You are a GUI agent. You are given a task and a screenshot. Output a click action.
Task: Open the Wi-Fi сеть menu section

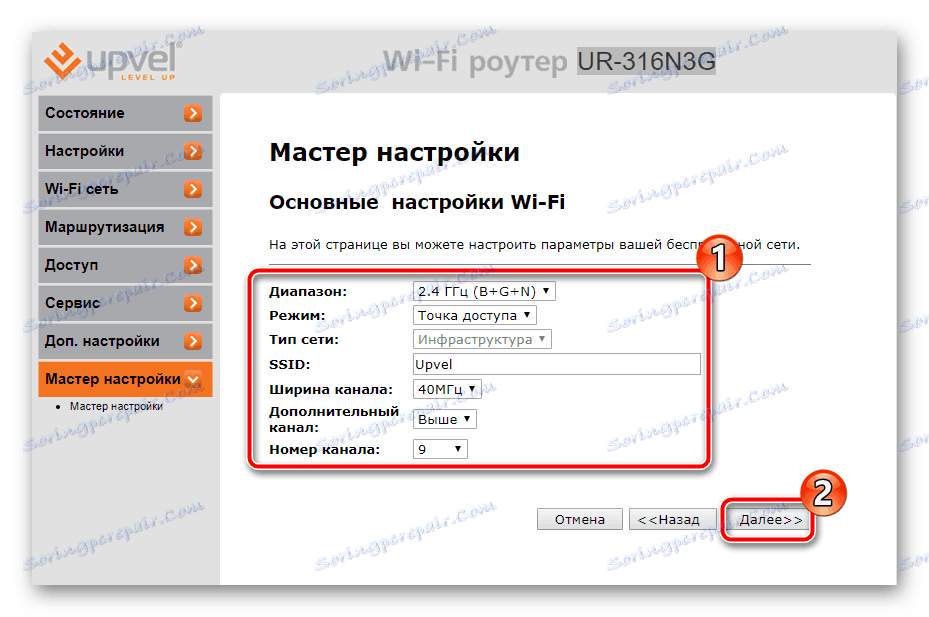125,189
